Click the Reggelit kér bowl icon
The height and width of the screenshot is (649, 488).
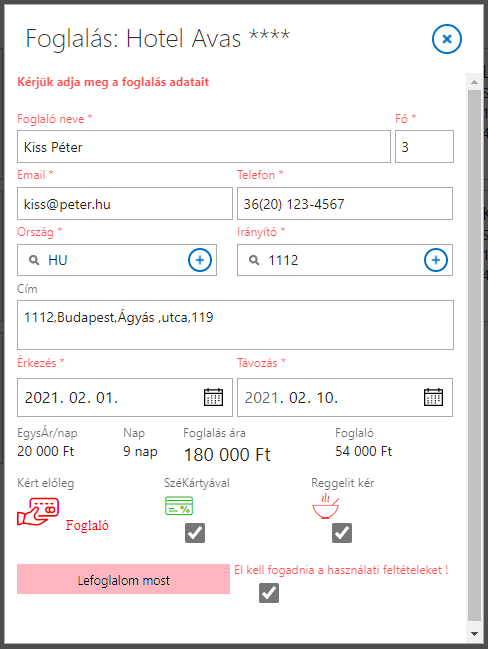pyautogui.click(x=326, y=506)
